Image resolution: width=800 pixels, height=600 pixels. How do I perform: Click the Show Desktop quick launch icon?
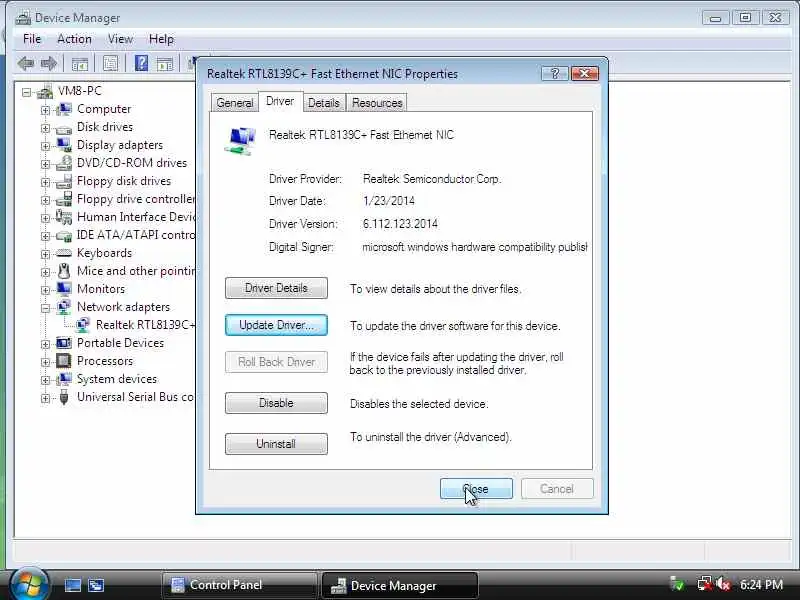click(72, 585)
